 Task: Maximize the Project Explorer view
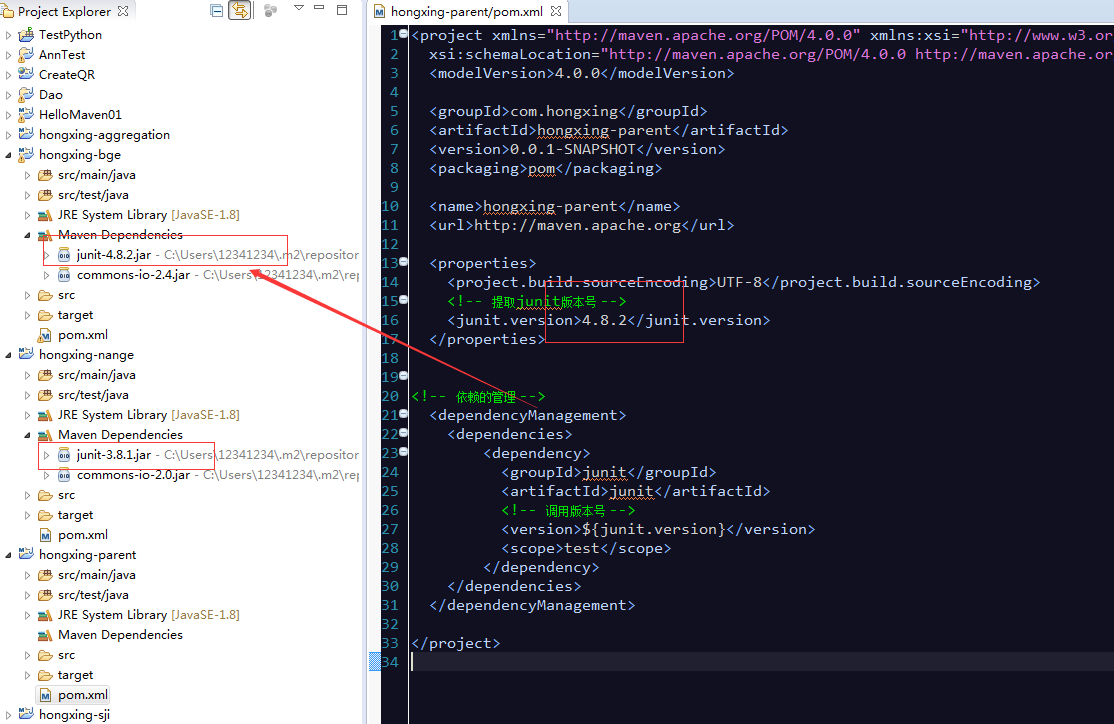[x=342, y=10]
